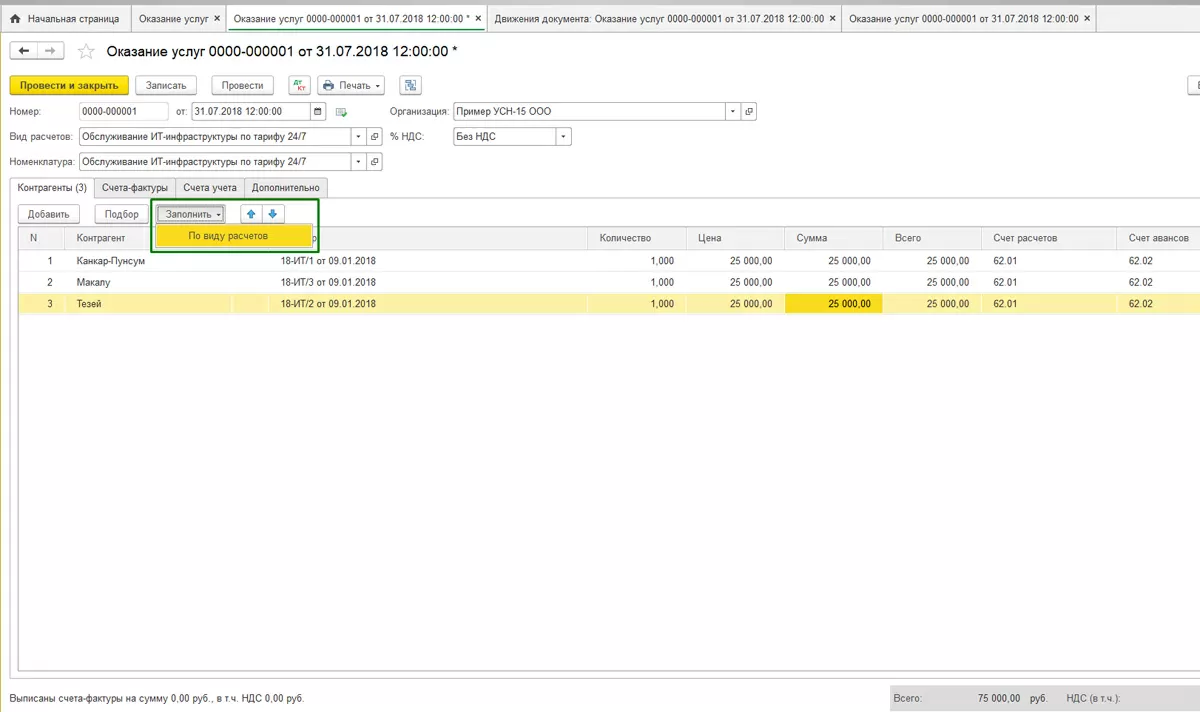Click the Записать button

(x=166, y=86)
